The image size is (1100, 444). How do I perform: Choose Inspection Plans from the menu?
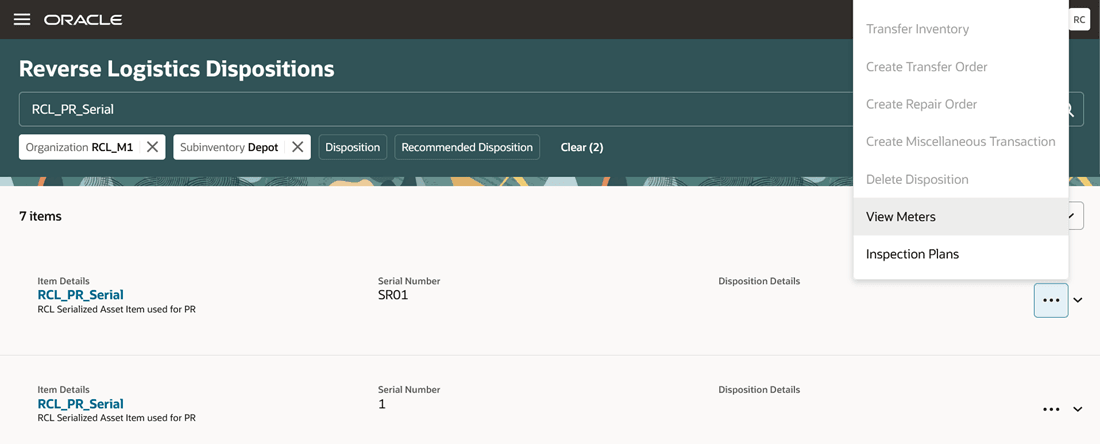coord(961,254)
